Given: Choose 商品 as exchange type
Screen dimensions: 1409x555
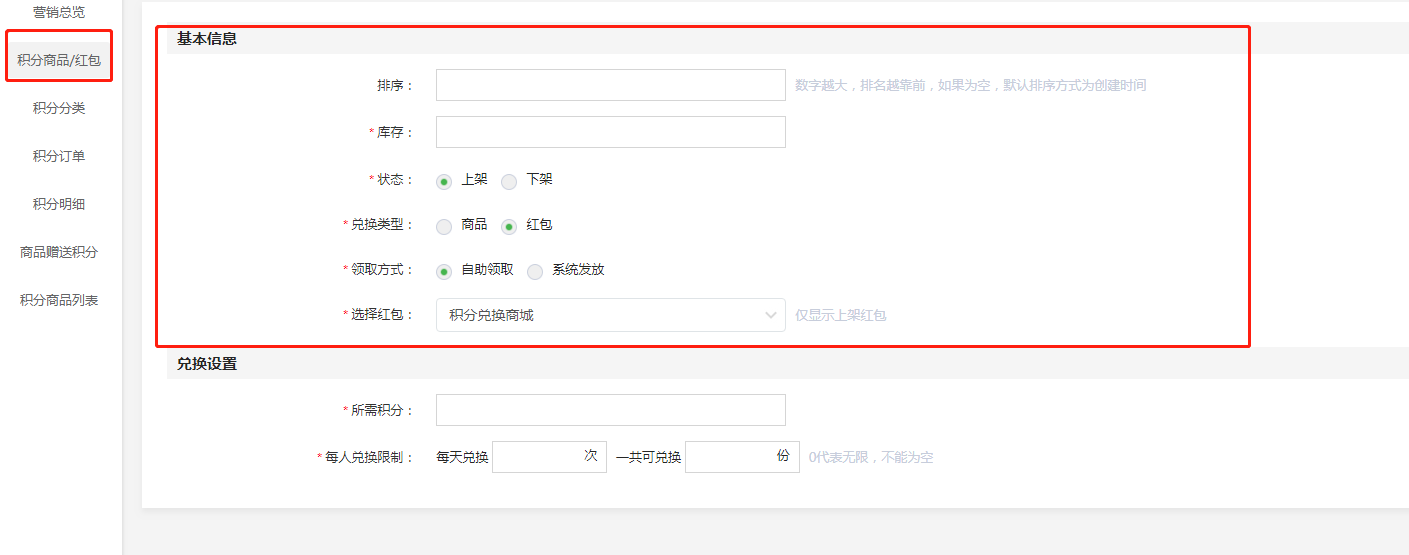Looking at the screenshot, I should click(x=444, y=226).
